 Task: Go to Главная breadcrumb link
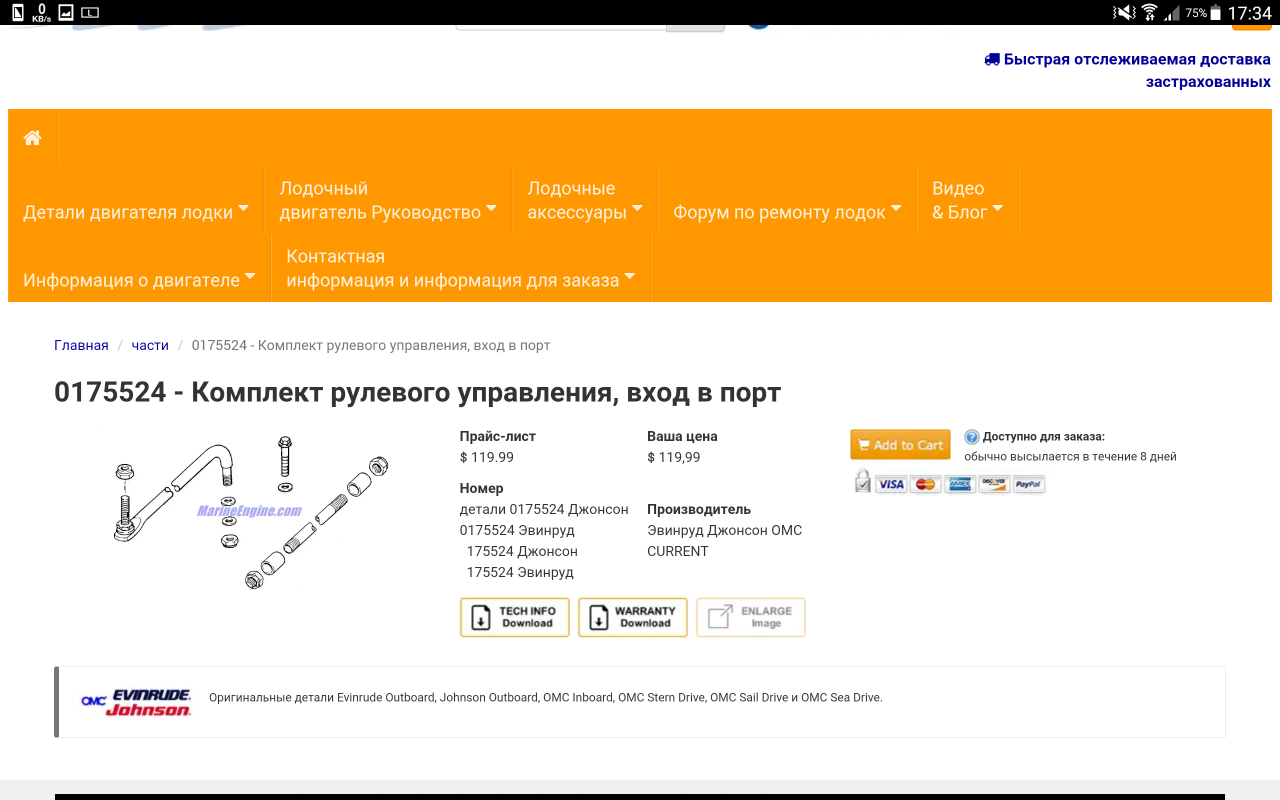point(81,345)
